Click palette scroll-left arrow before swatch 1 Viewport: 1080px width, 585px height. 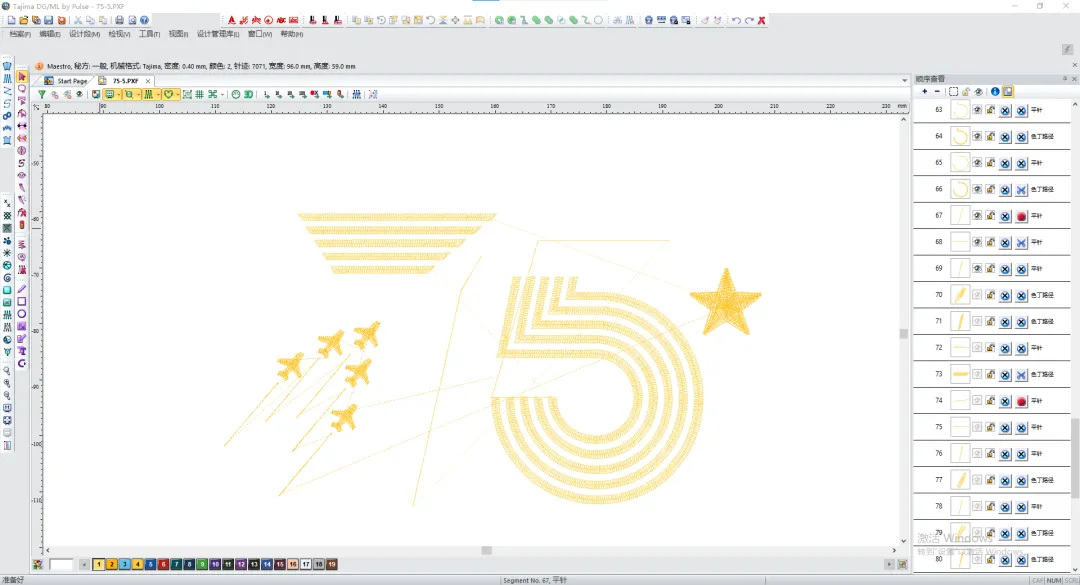pyautogui.click(x=84, y=564)
